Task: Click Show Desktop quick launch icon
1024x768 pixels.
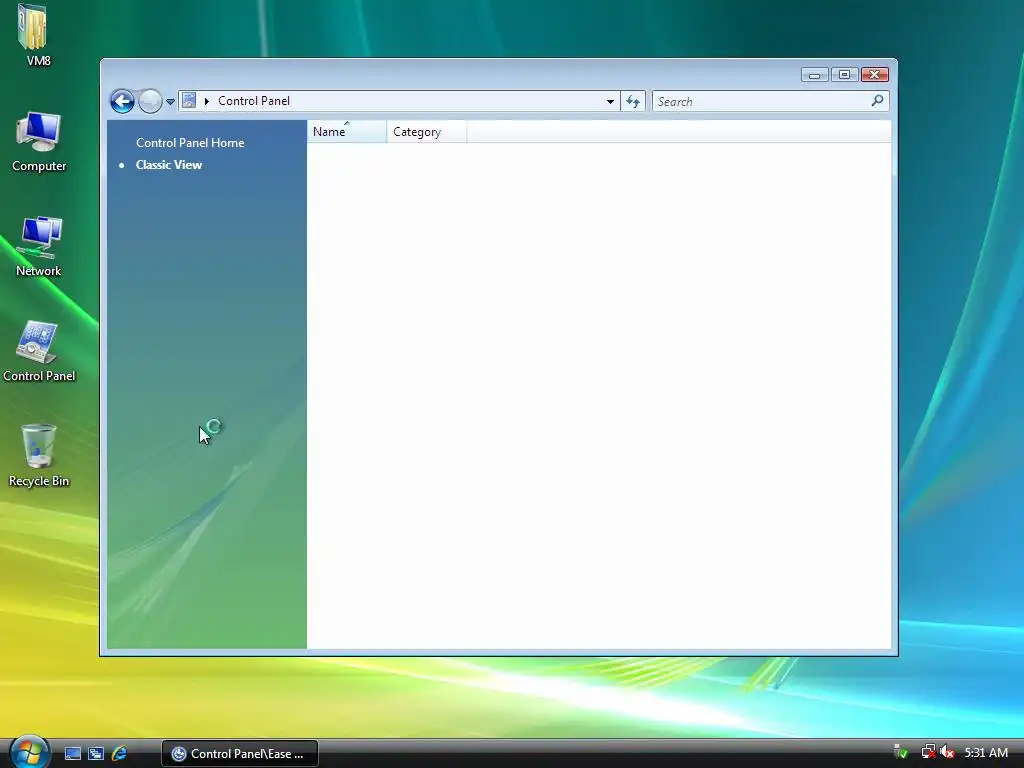Action: 72,754
